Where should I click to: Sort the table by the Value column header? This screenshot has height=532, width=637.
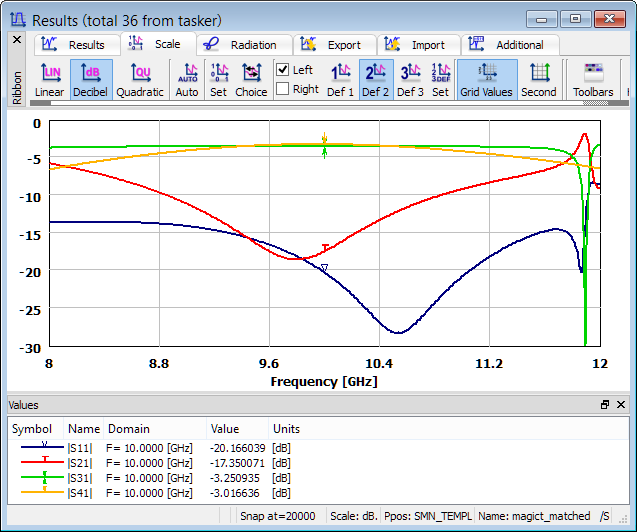(x=225, y=429)
